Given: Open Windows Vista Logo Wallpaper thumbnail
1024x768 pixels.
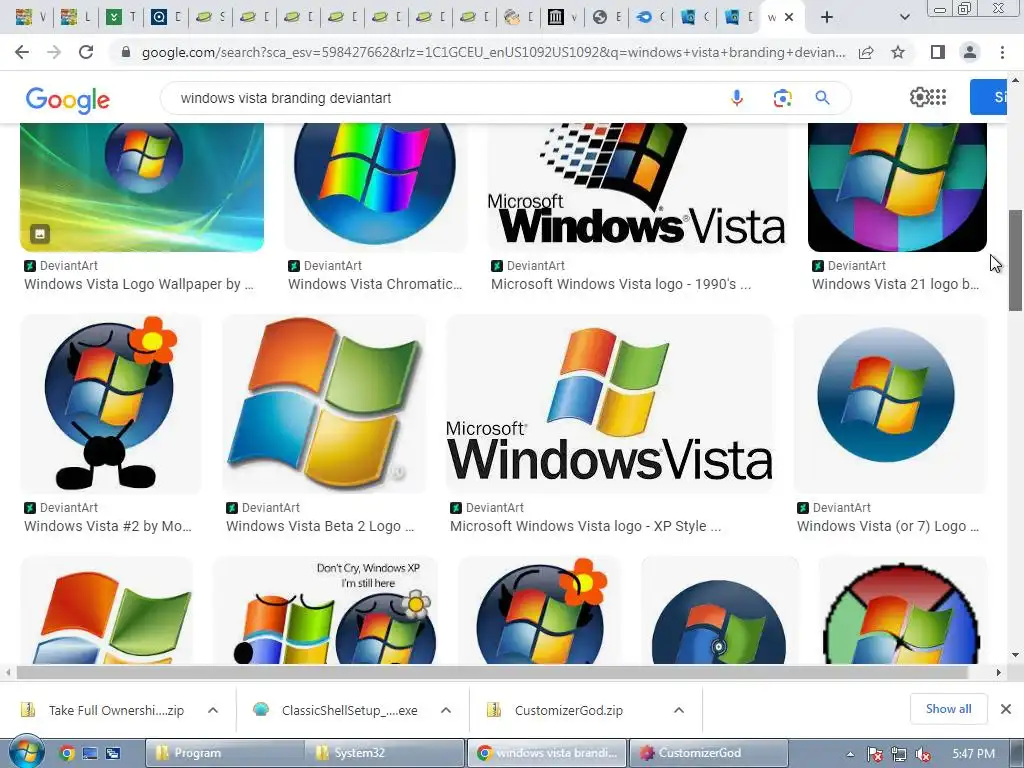Looking at the screenshot, I should [x=142, y=187].
